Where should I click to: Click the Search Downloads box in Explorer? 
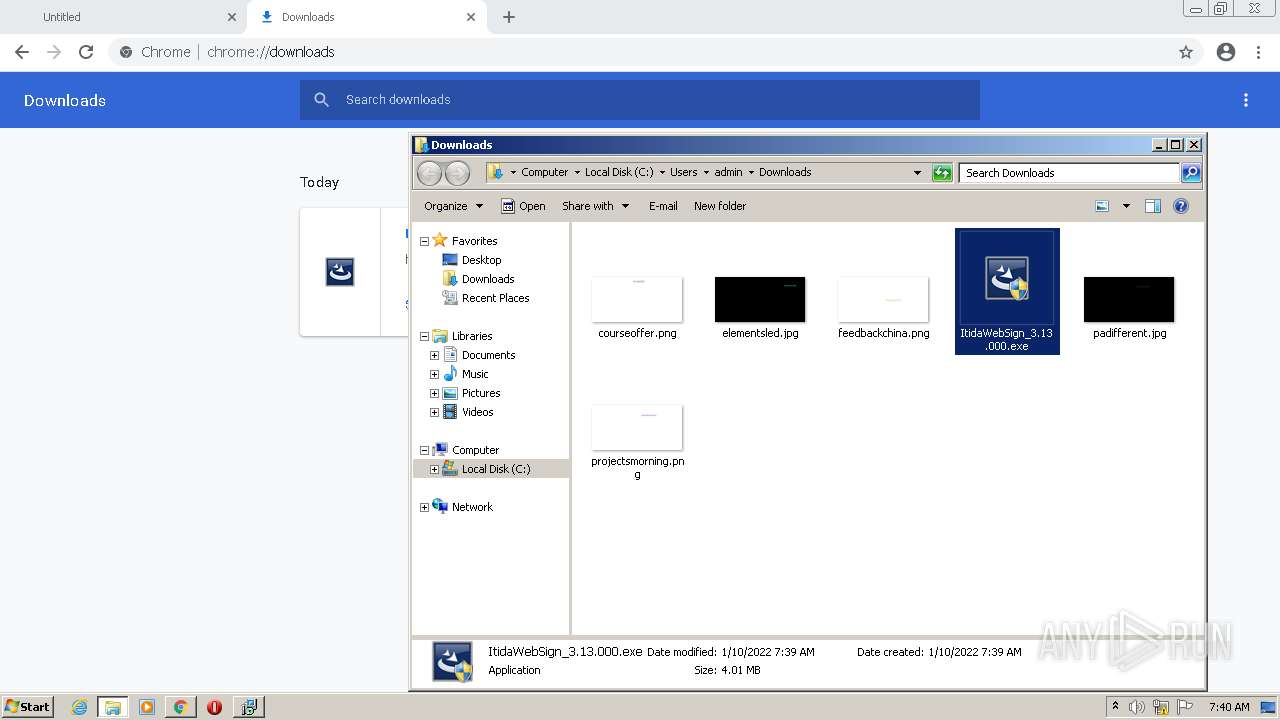pyautogui.click(x=1069, y=173)
